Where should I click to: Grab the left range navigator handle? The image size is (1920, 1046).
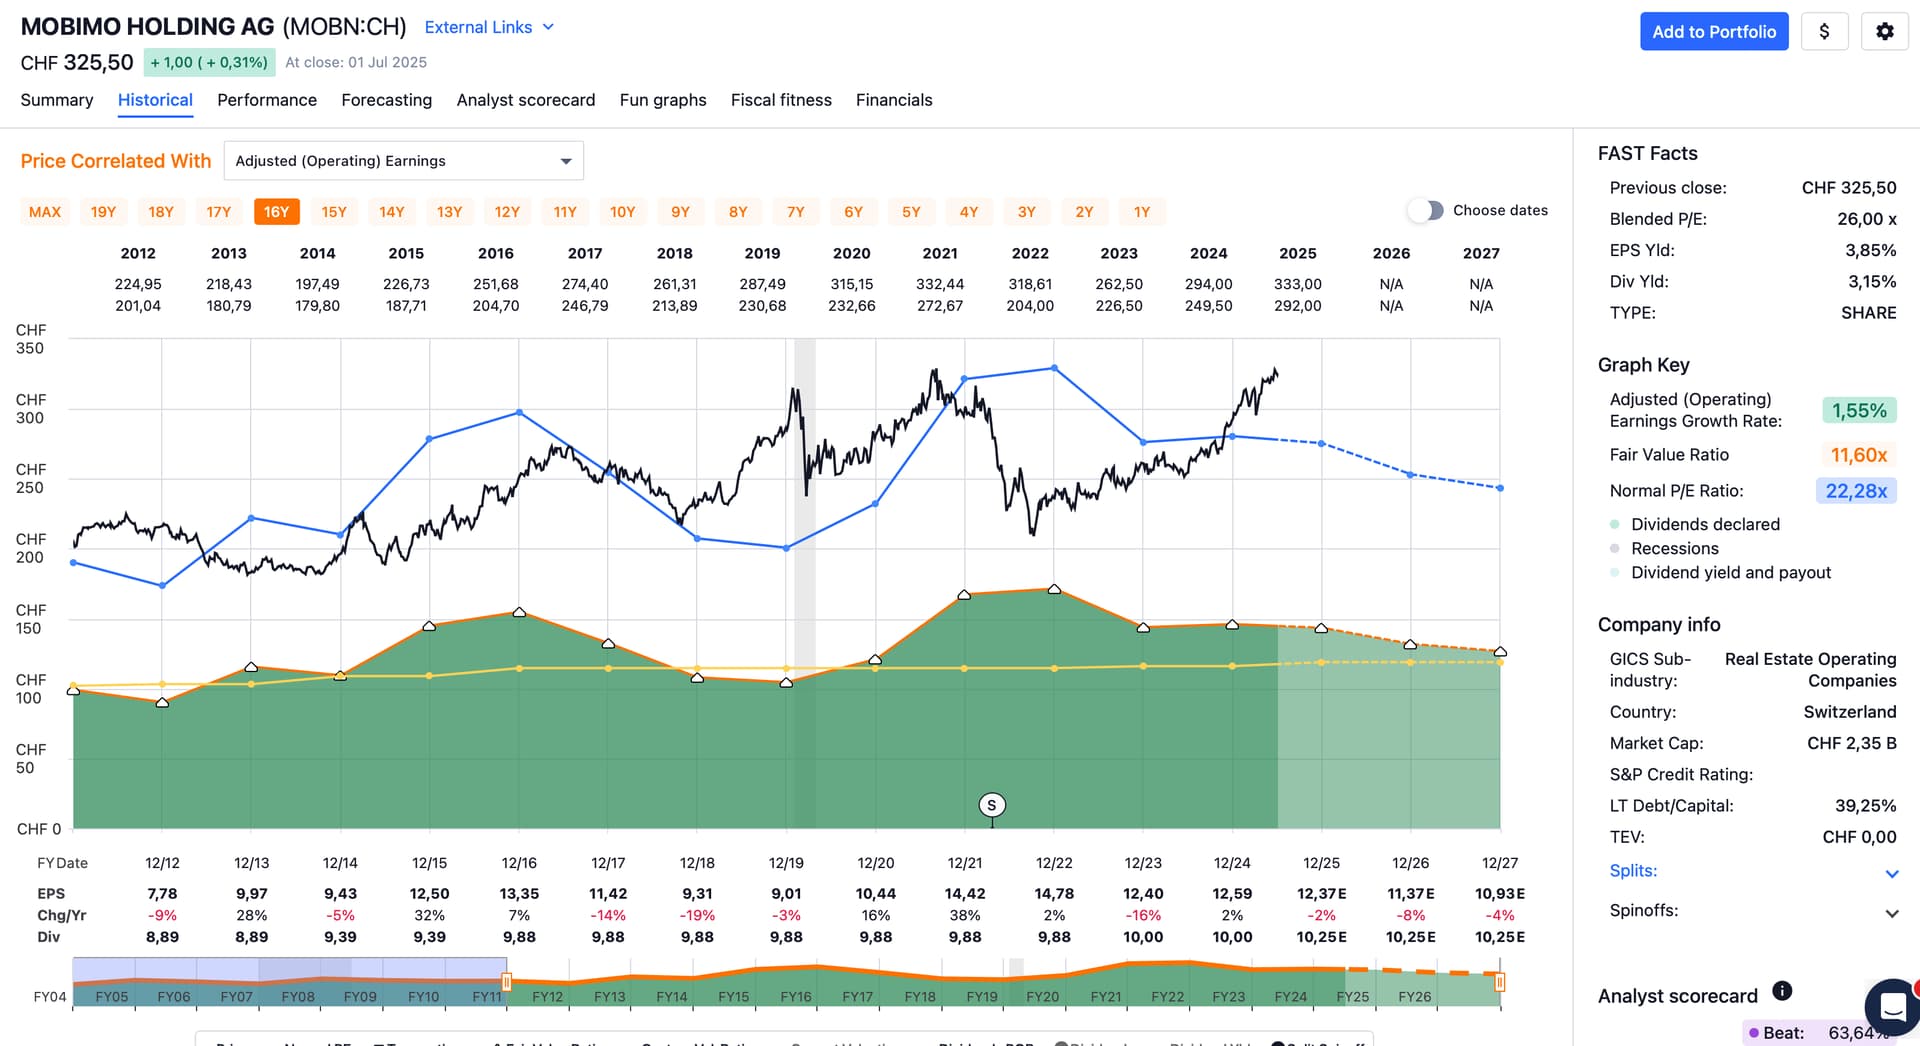pyautogui.click(x=507, y=983)
